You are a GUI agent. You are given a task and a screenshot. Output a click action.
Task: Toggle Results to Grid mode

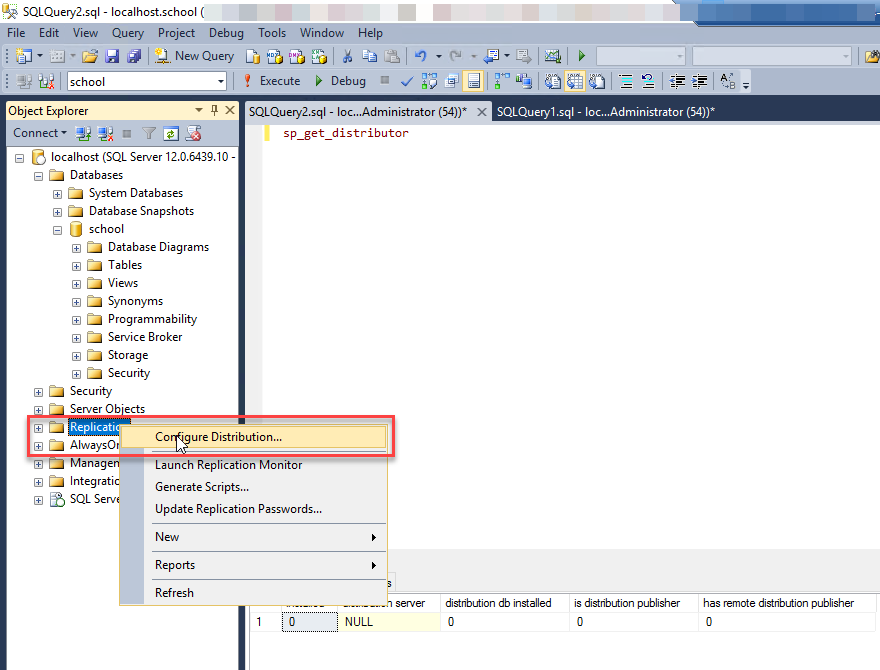pos(474,81)
